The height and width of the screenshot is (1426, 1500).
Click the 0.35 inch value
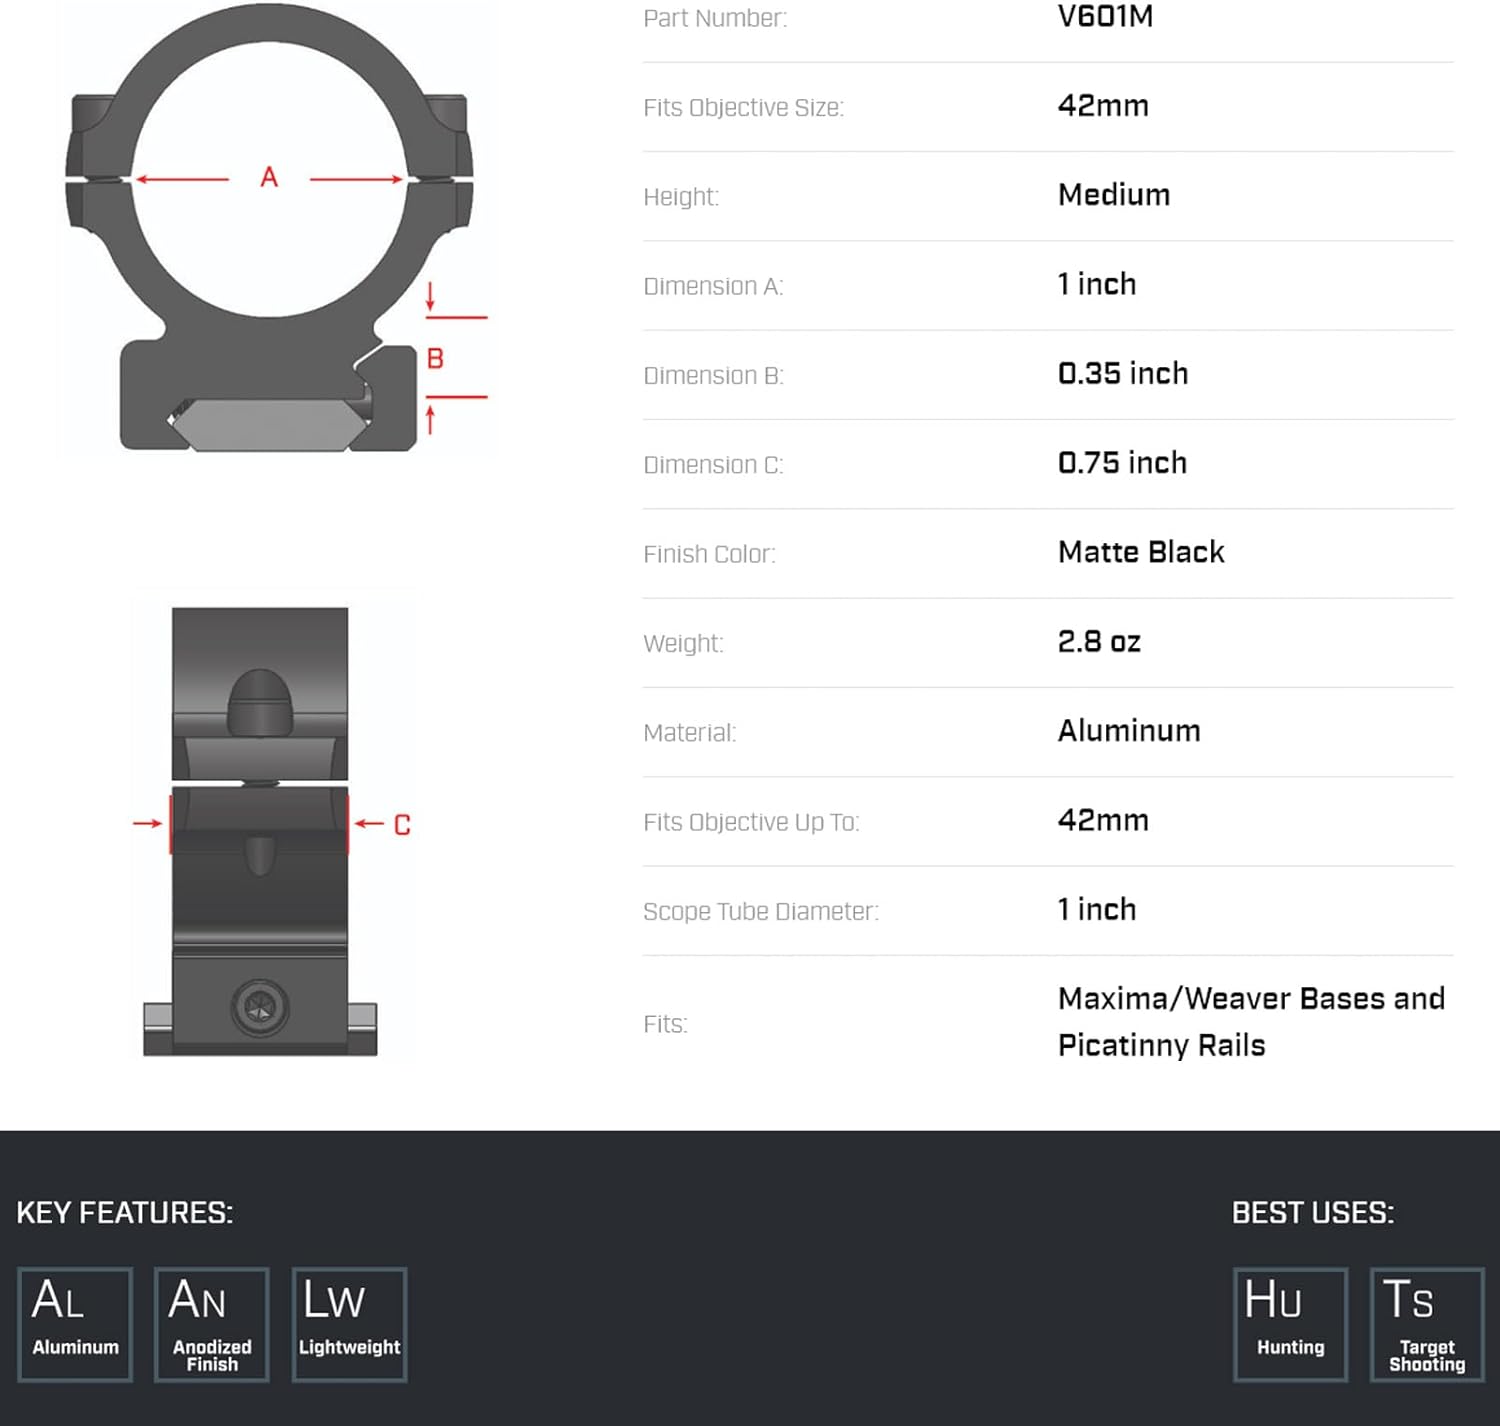pyautogui.click(x=1123, y=374)
